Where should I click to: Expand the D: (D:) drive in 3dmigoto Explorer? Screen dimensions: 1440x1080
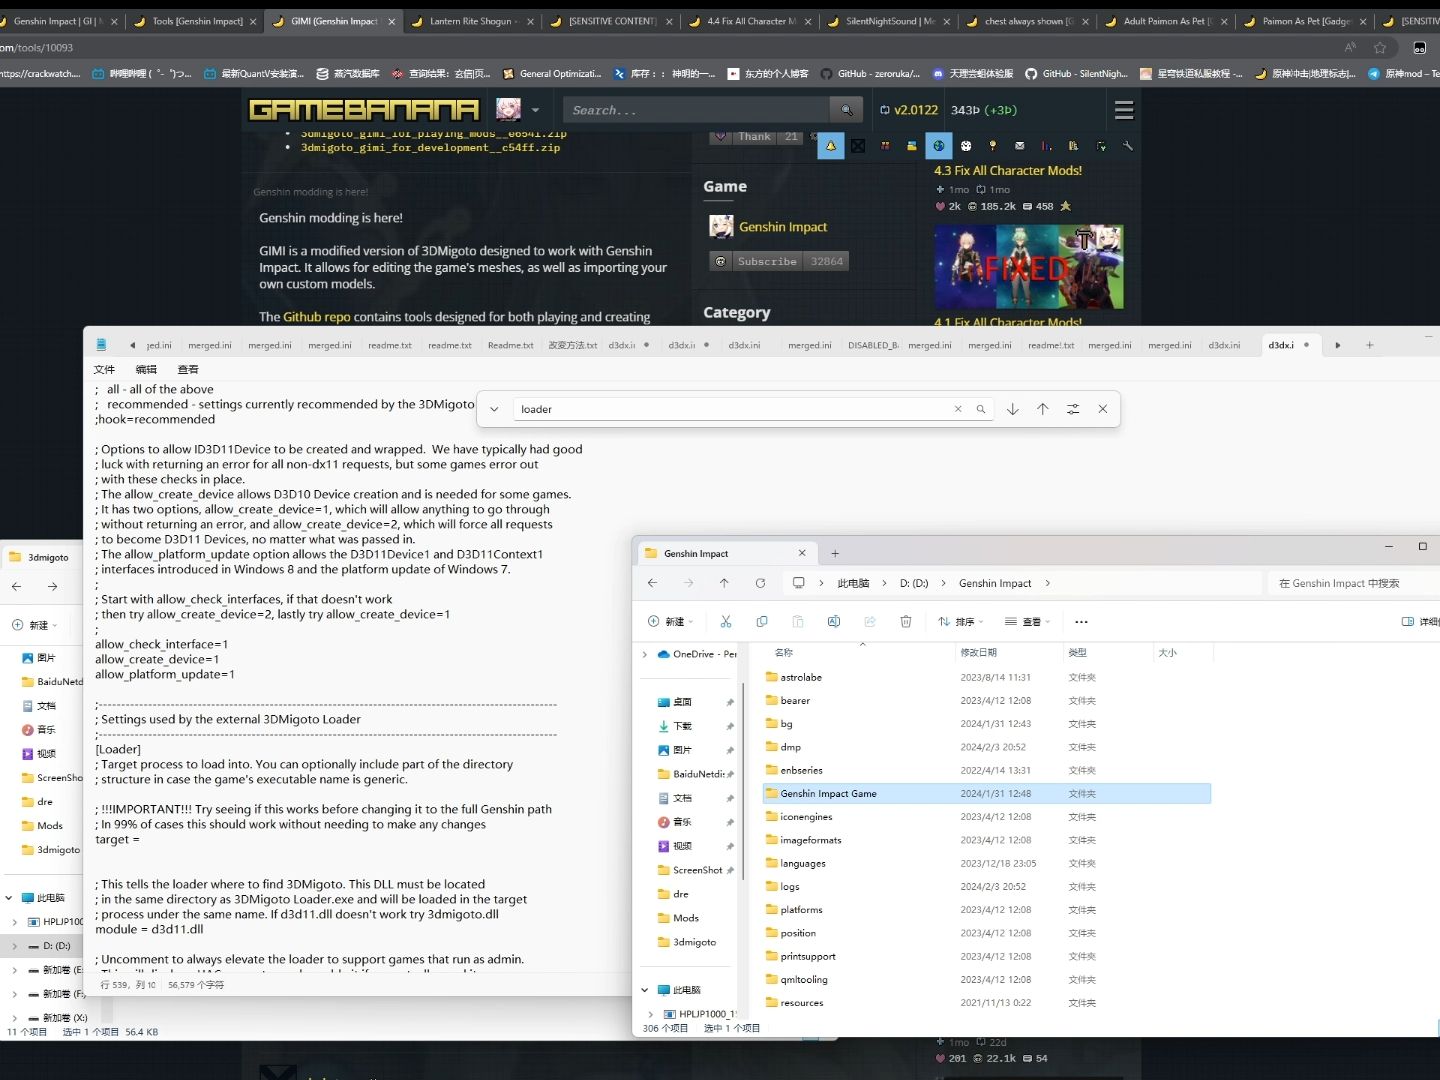15,946
